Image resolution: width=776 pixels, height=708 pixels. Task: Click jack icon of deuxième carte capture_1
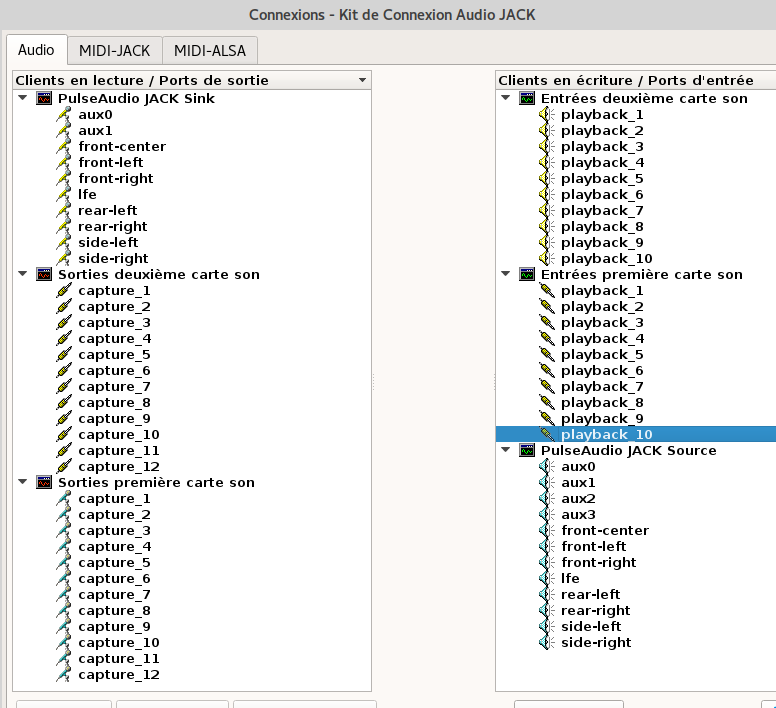coord(64,291)
